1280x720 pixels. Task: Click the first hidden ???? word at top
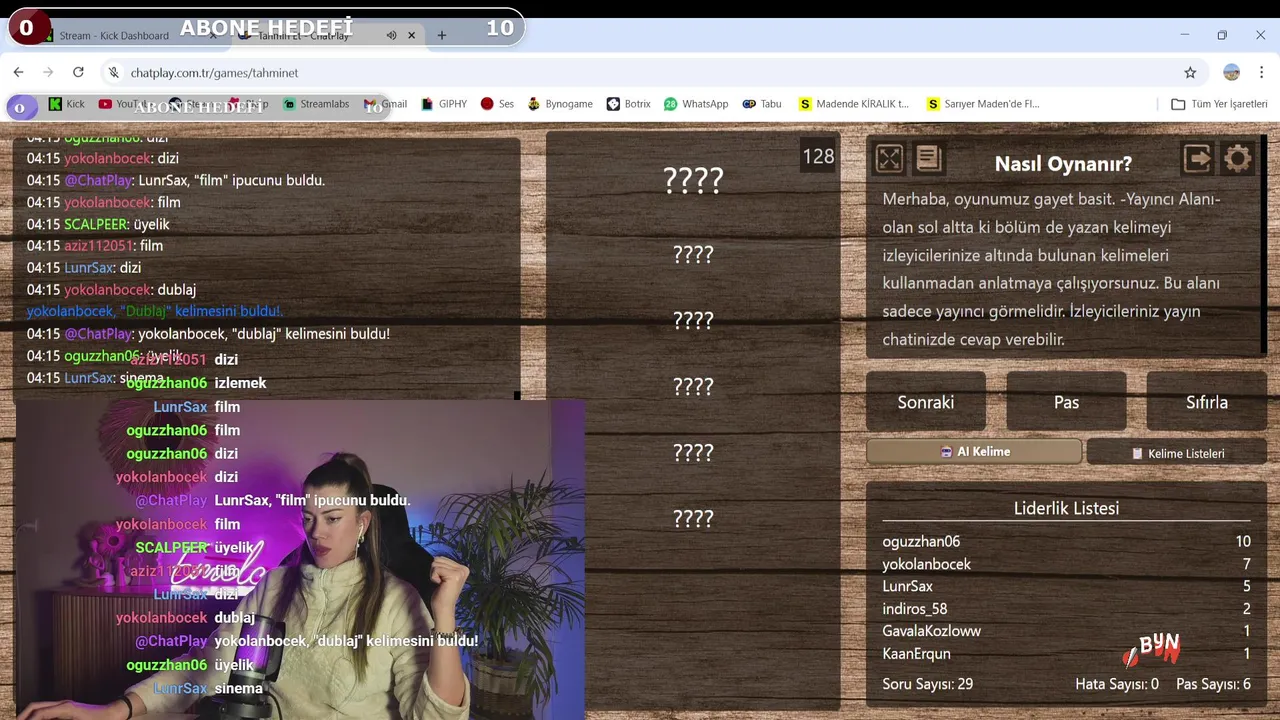click(693, 181)
